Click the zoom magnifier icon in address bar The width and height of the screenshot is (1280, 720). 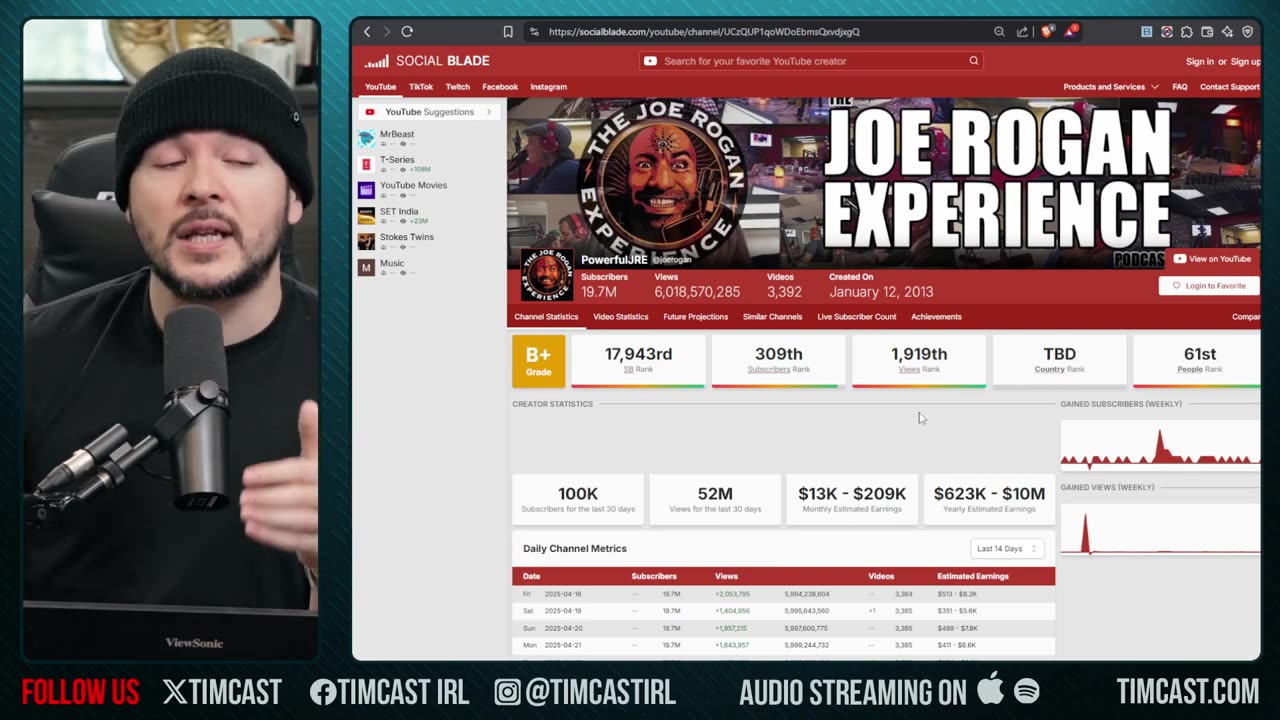click(999, 32)
